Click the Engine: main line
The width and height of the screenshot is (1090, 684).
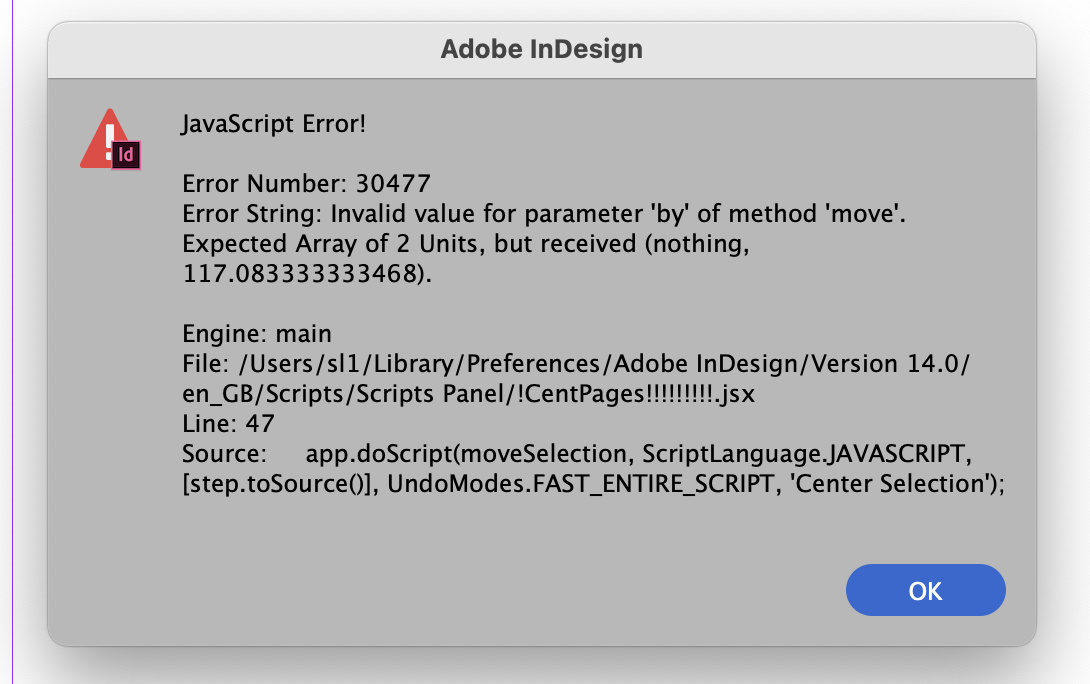pos(257,334)
